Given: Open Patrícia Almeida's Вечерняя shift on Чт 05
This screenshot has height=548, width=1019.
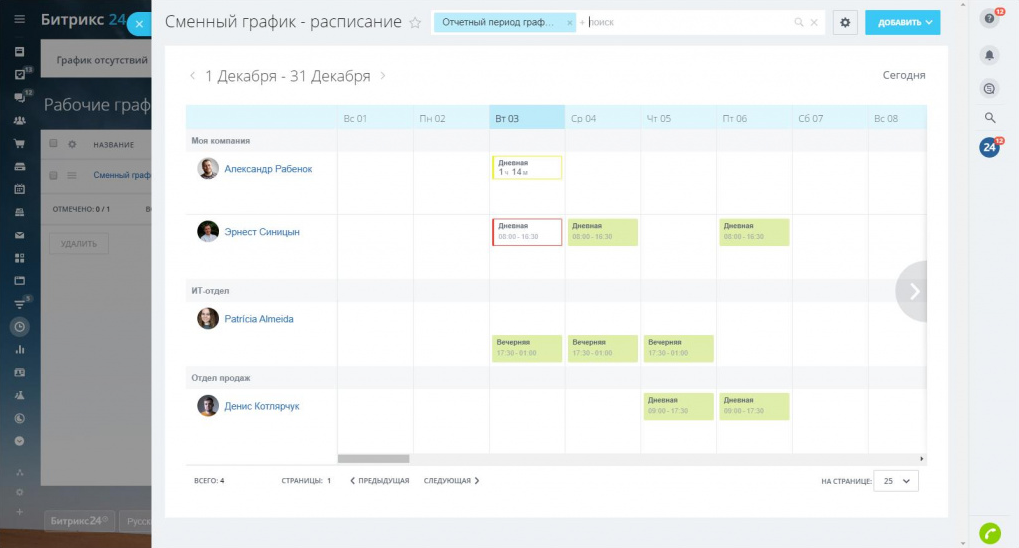Looking at the screenshot, I should pos(678,348).
